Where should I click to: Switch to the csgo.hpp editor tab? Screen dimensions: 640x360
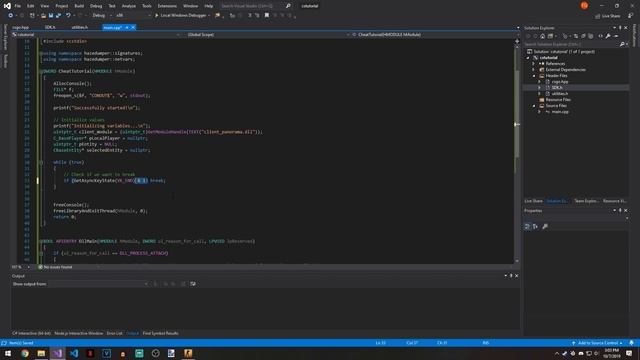pos(21,27)
